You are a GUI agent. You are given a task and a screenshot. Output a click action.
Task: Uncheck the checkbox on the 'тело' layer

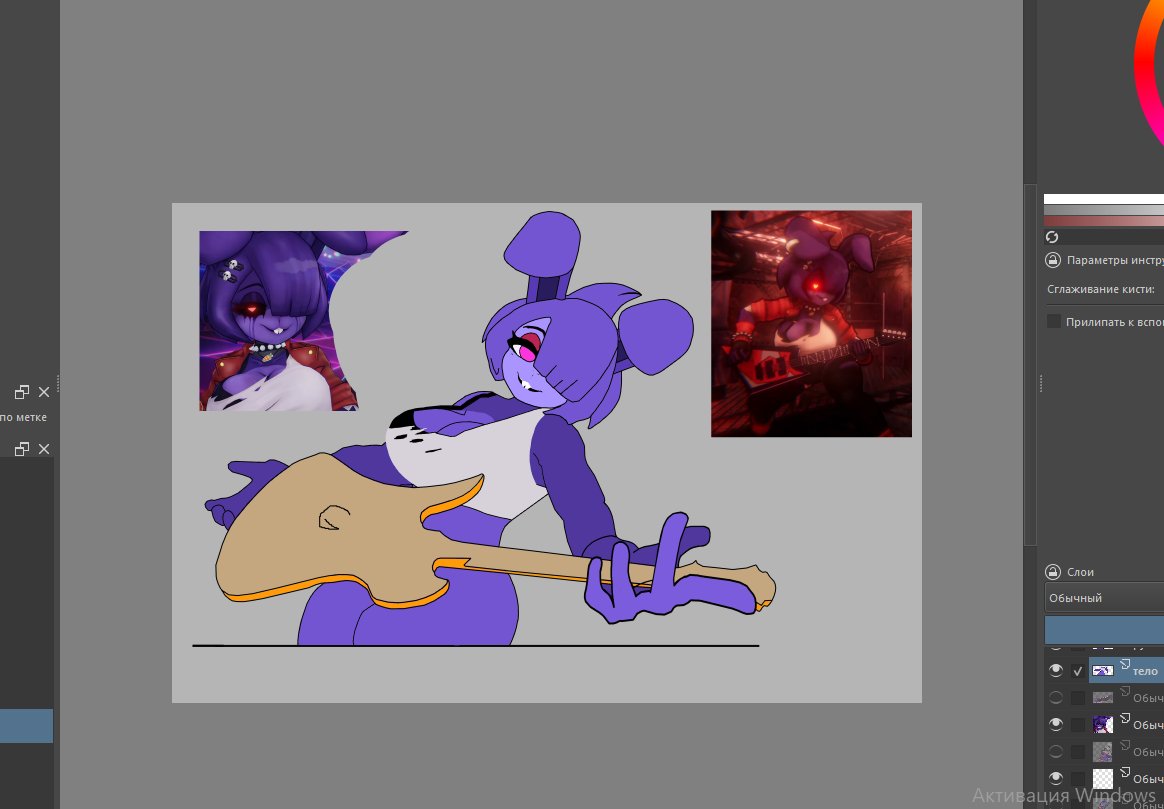1078,671
